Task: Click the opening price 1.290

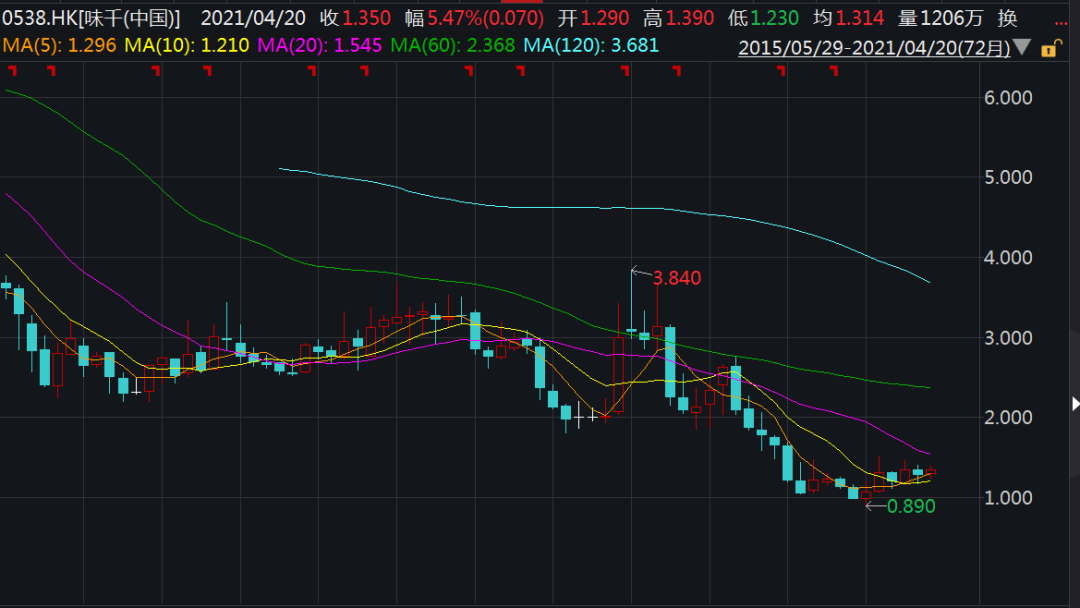Action: point(605,18)
